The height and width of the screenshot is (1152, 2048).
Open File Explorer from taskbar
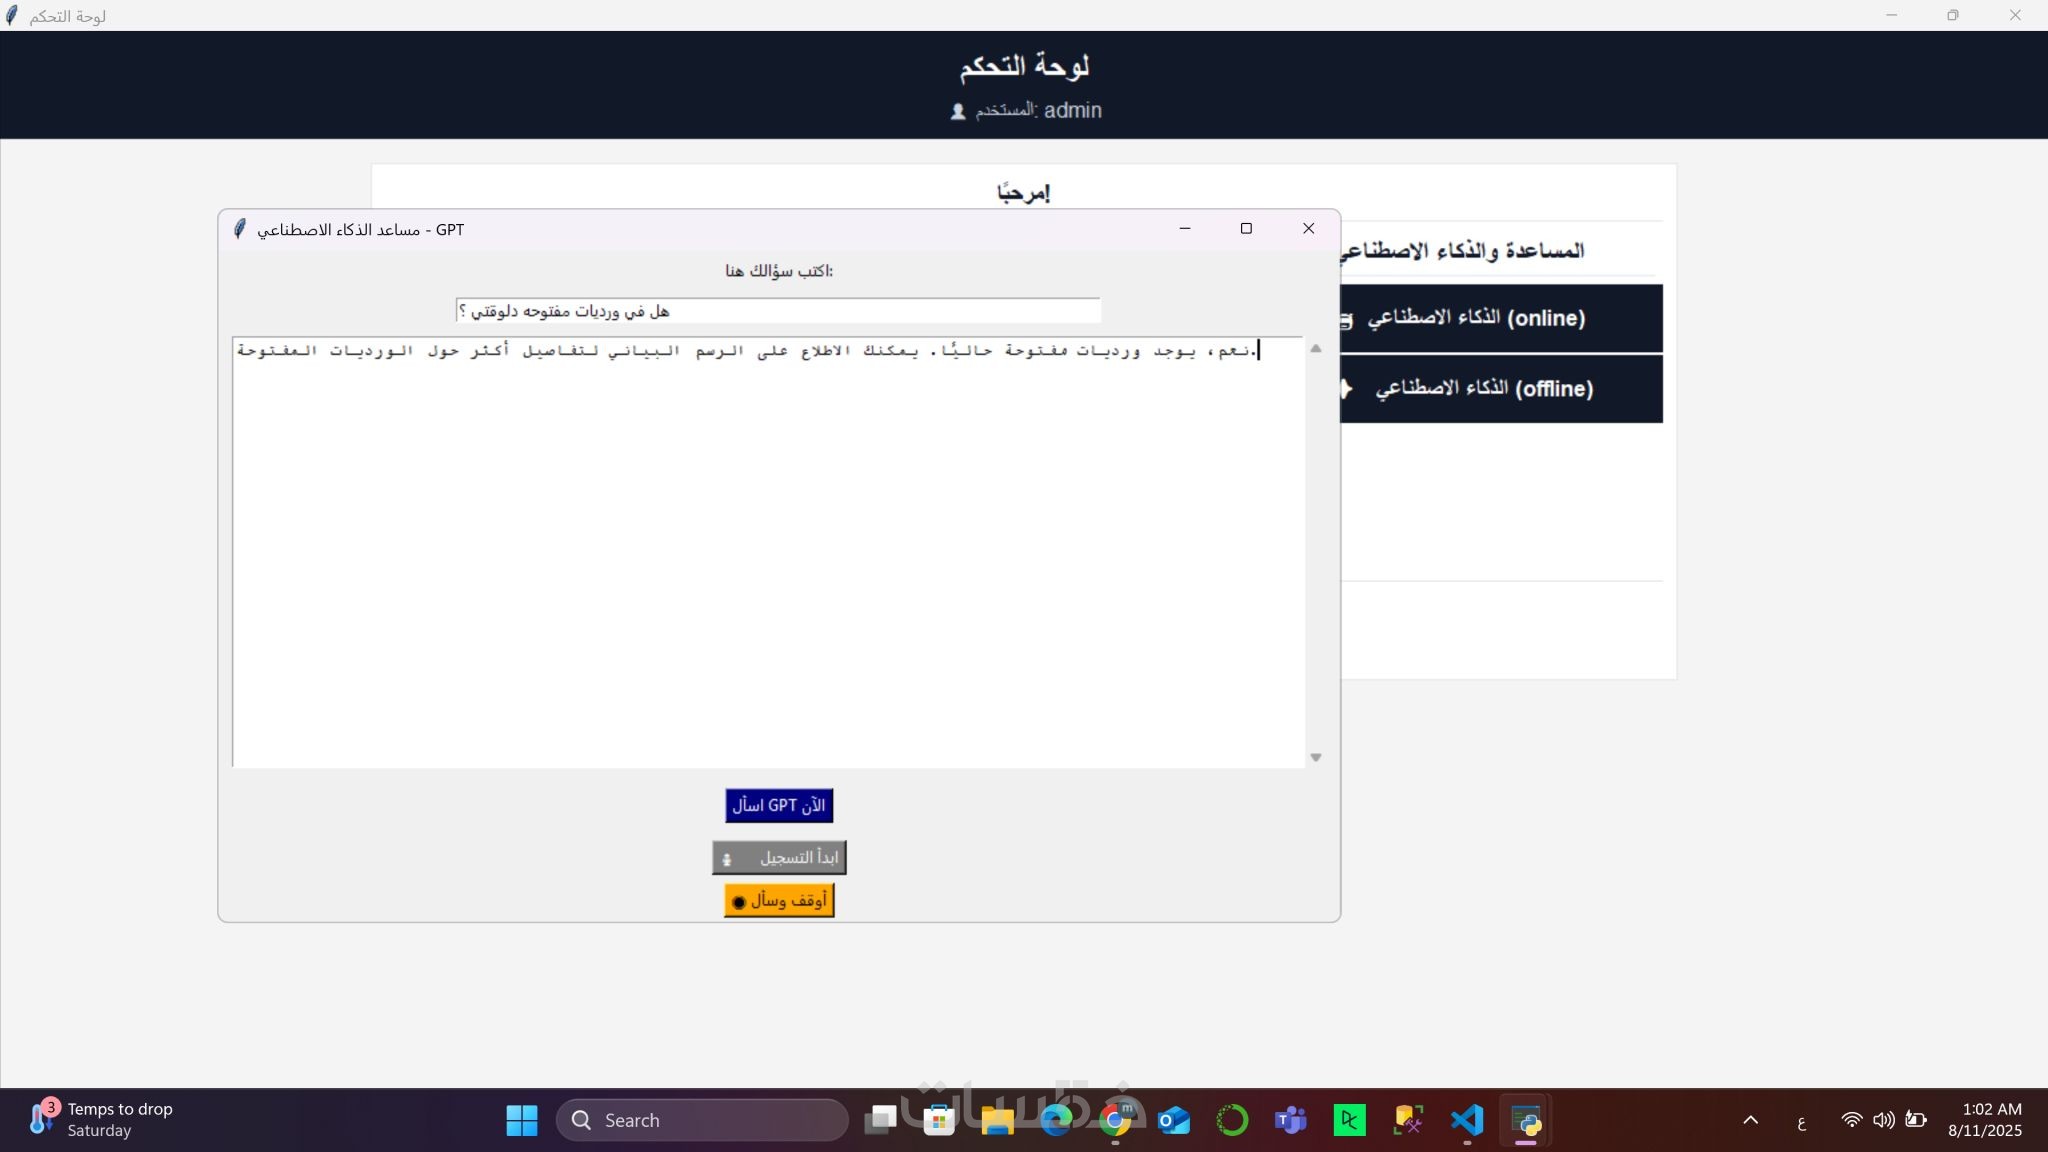click(x=997, y=1120)
